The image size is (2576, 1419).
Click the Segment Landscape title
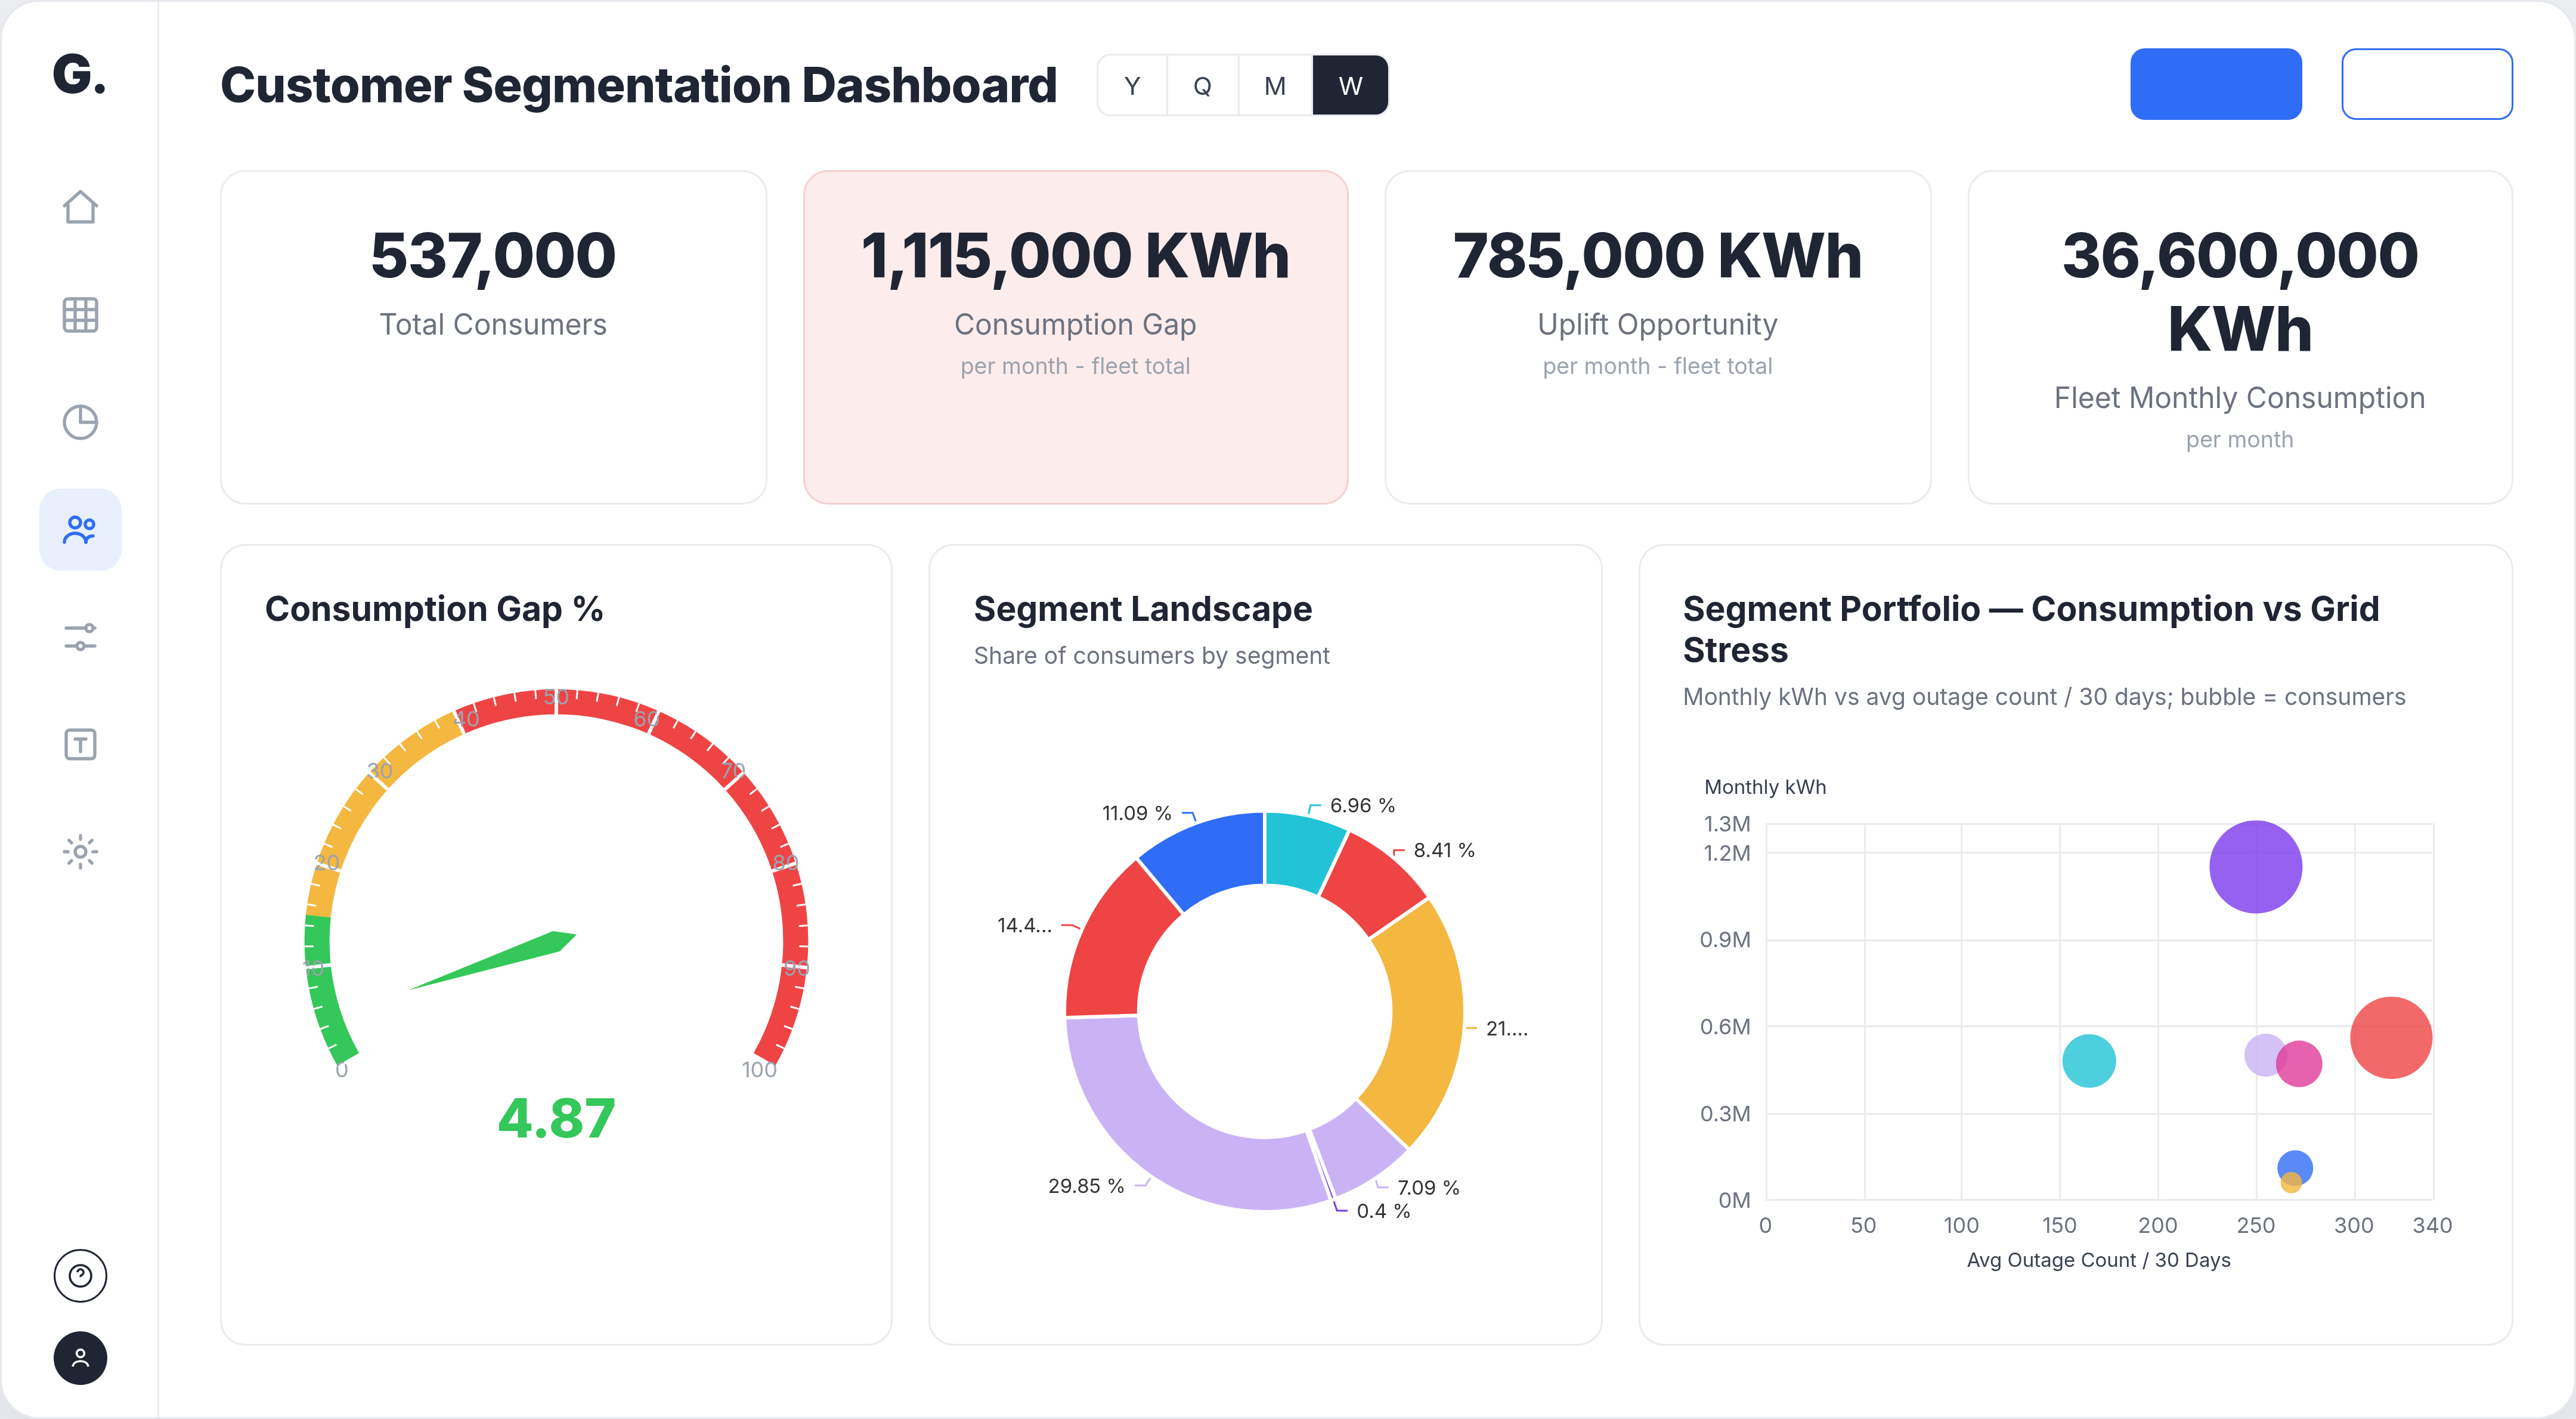[1143, 609]
